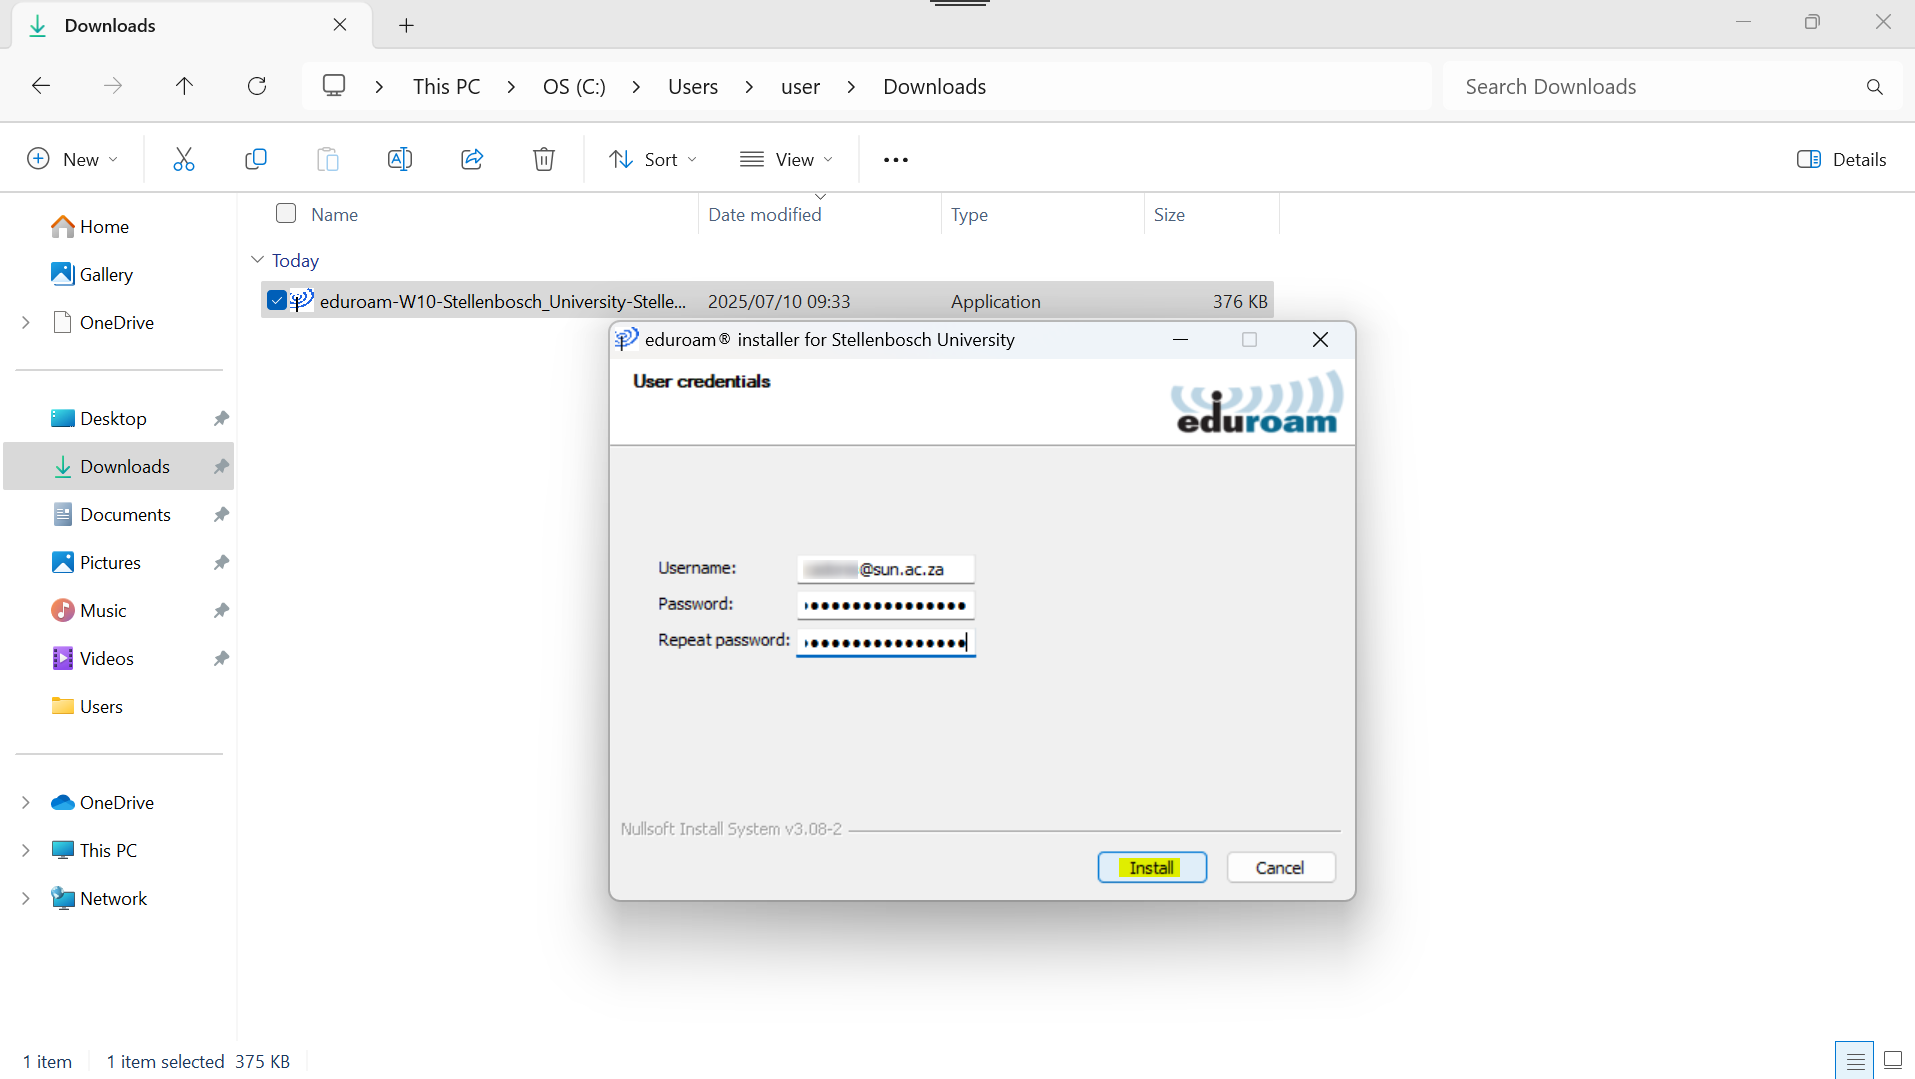
Task: Toggle the Details pane
Action: (1841, 159)
